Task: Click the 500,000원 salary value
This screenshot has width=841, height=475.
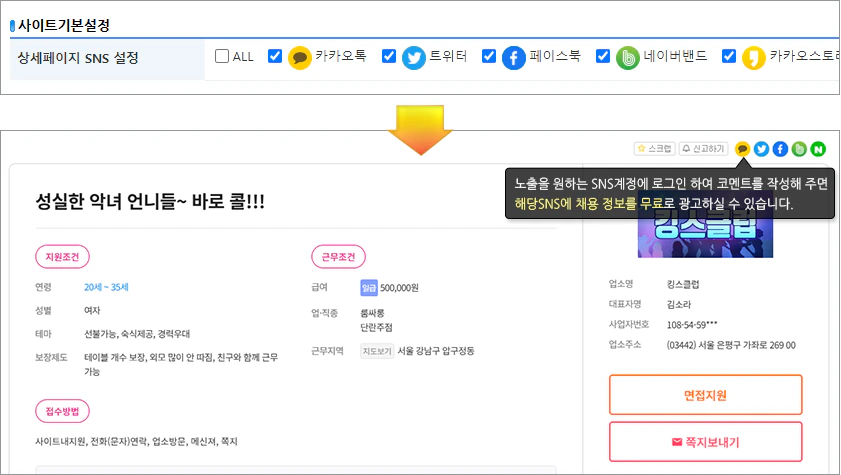Action: [399, 288]
